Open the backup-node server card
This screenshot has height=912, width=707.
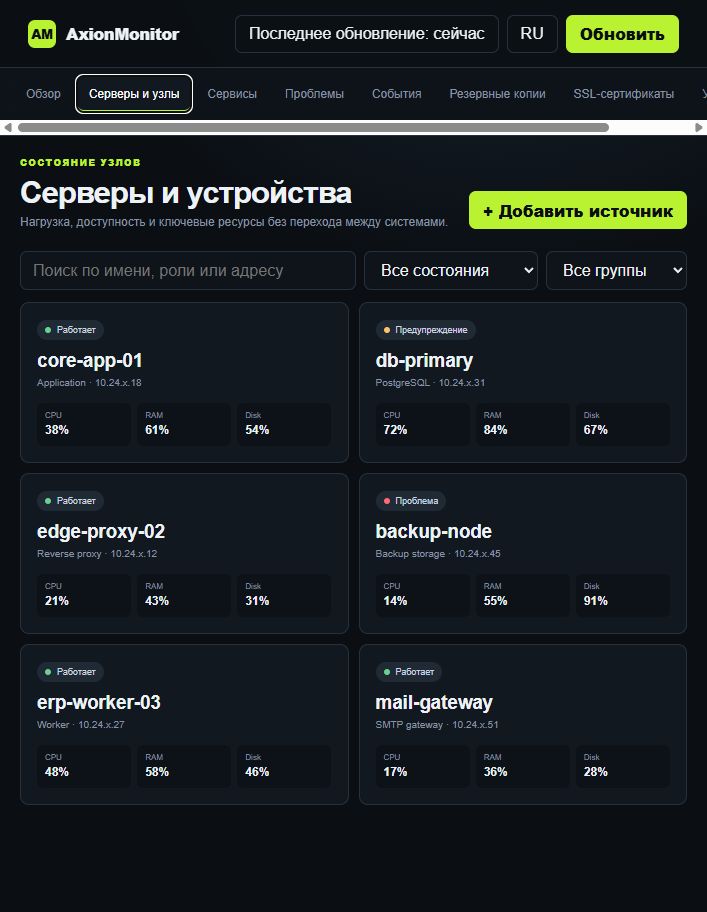(x=523, y=553)
